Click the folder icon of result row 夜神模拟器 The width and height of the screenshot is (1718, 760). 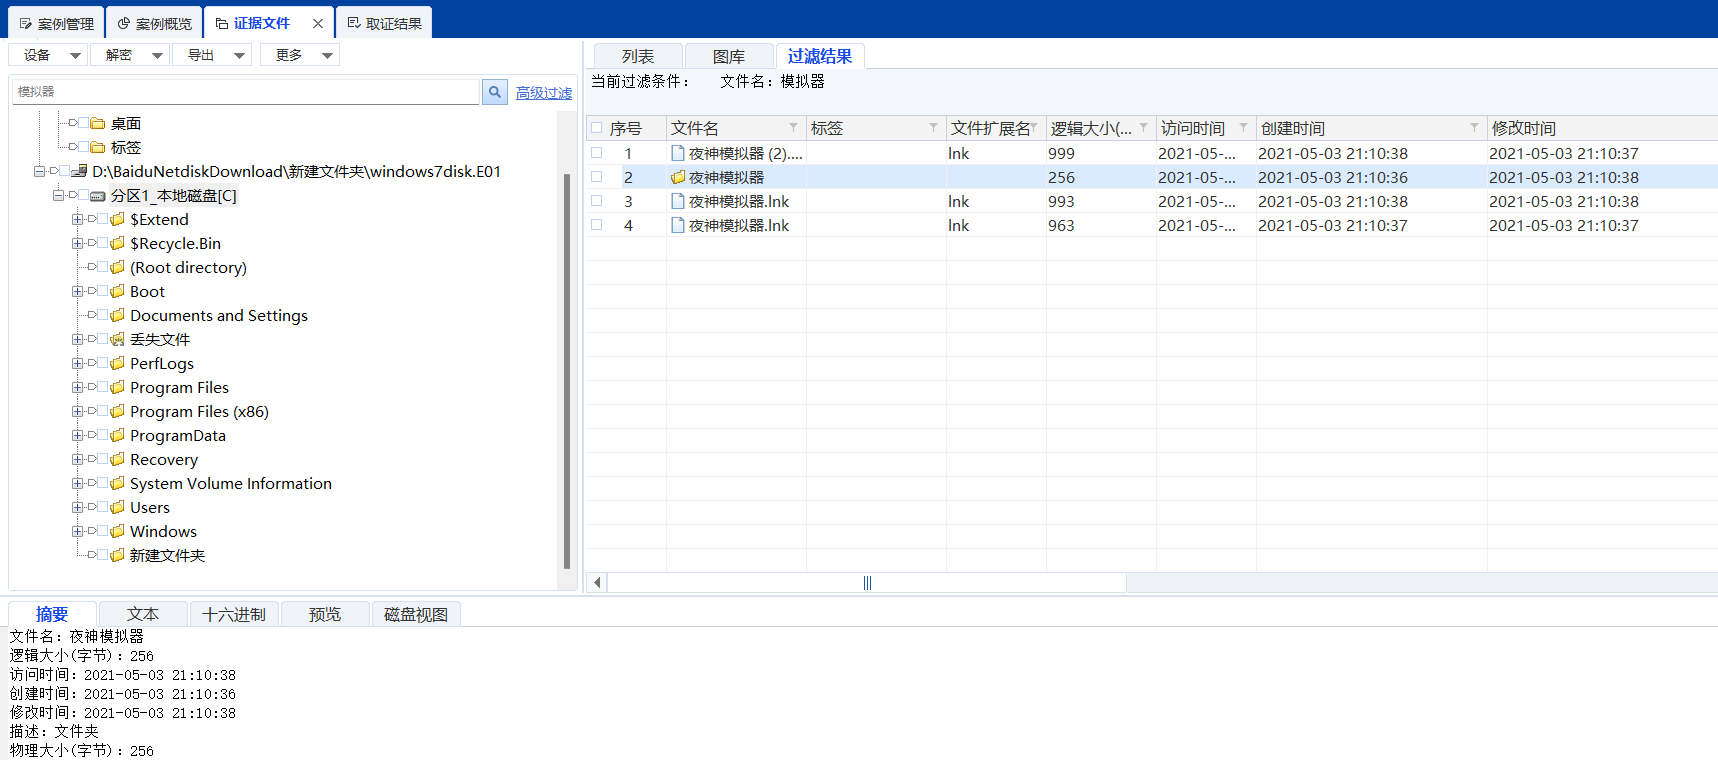(678, 177)
